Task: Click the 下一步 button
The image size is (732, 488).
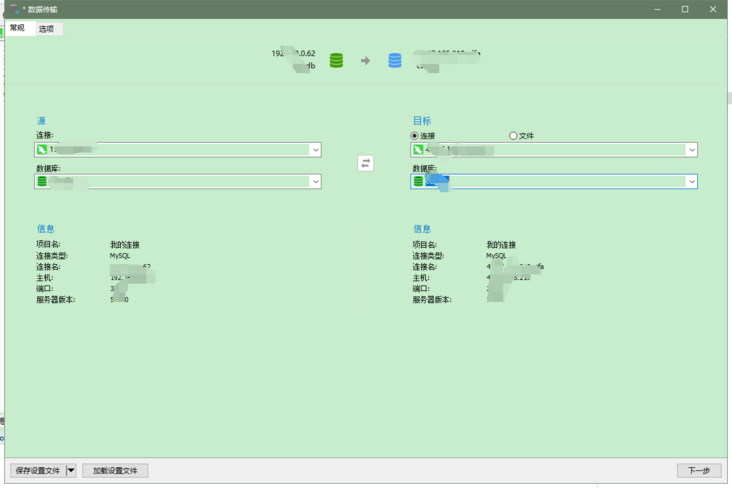Action: (x=699, y=471)
